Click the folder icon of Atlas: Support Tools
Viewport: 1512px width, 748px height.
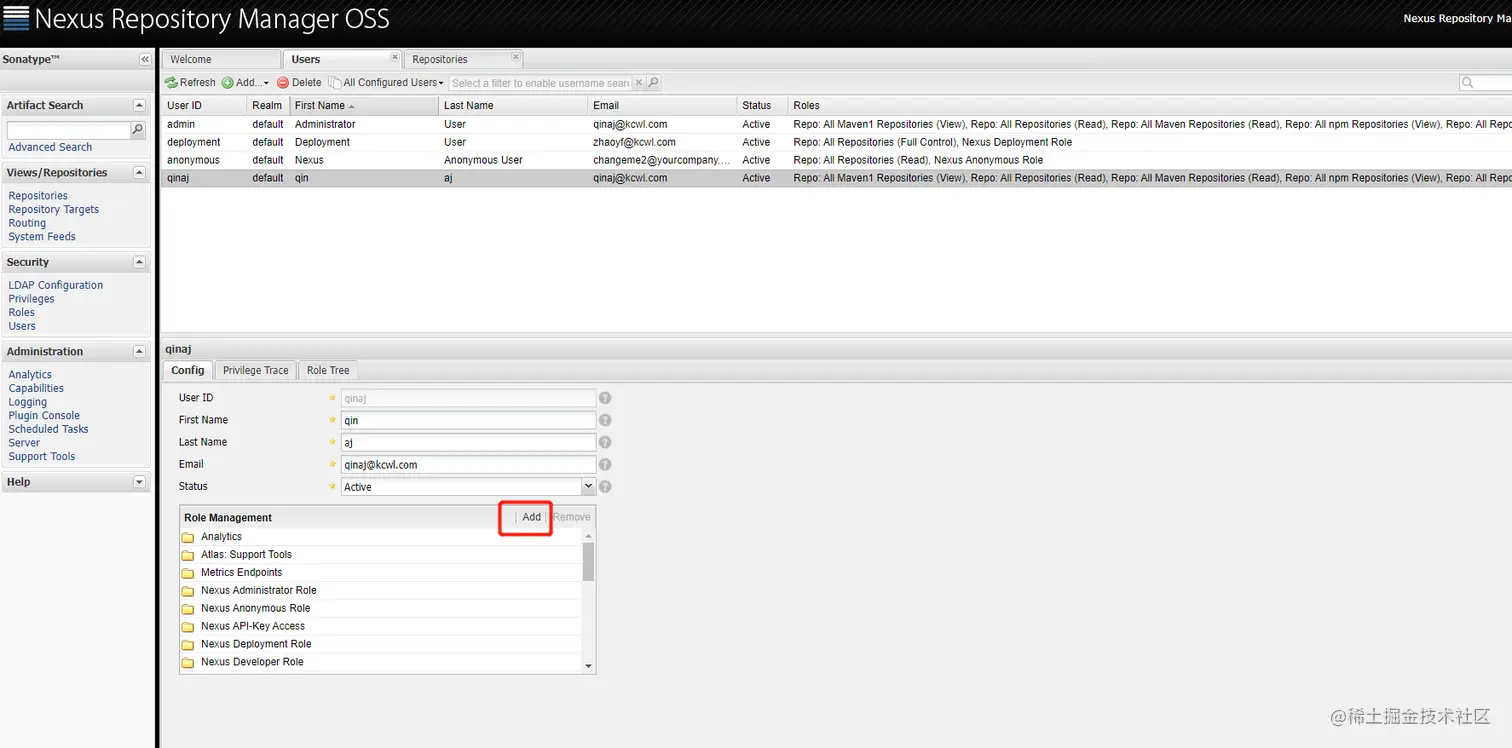187,555
